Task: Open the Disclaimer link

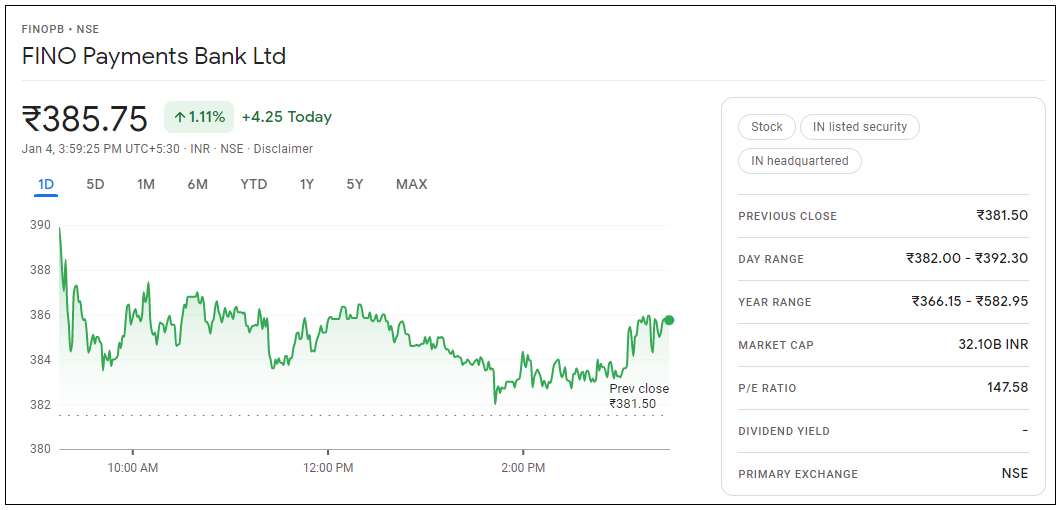Action: pyautogui.click(x=283, y=149)
